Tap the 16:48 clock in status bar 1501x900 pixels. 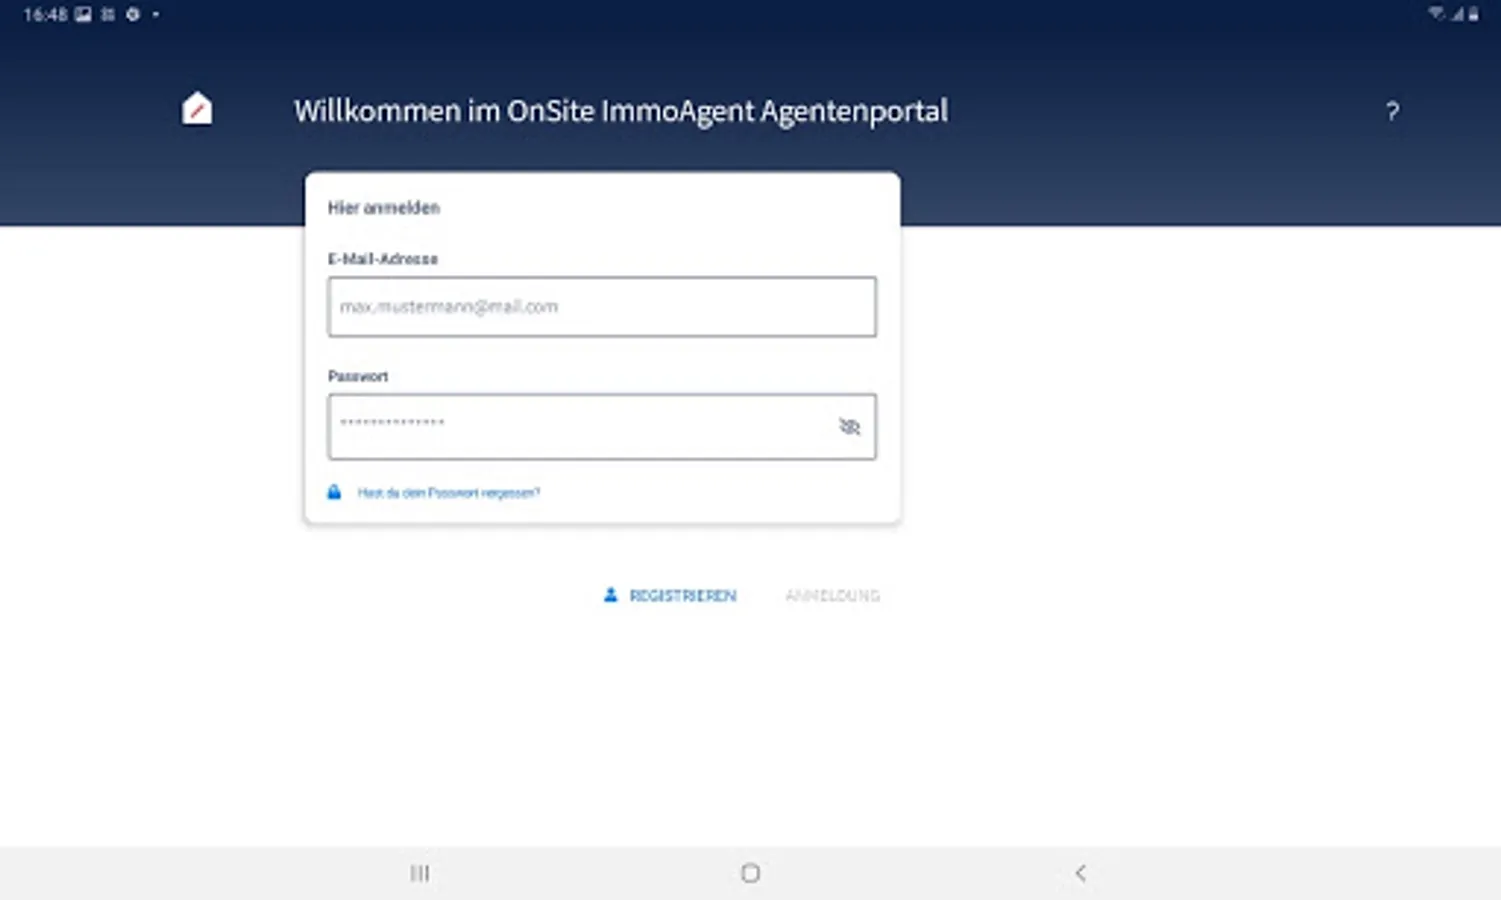click(45, 14)
